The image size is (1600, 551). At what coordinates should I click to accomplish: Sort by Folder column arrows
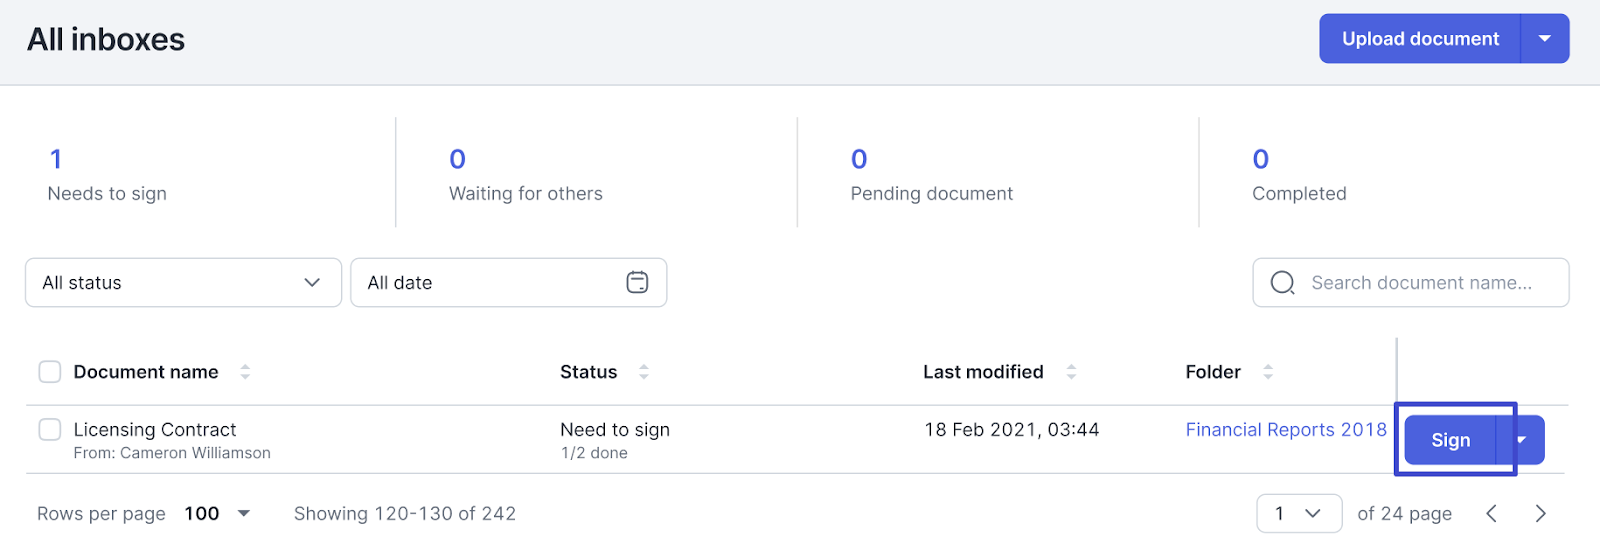[1268, 372]
